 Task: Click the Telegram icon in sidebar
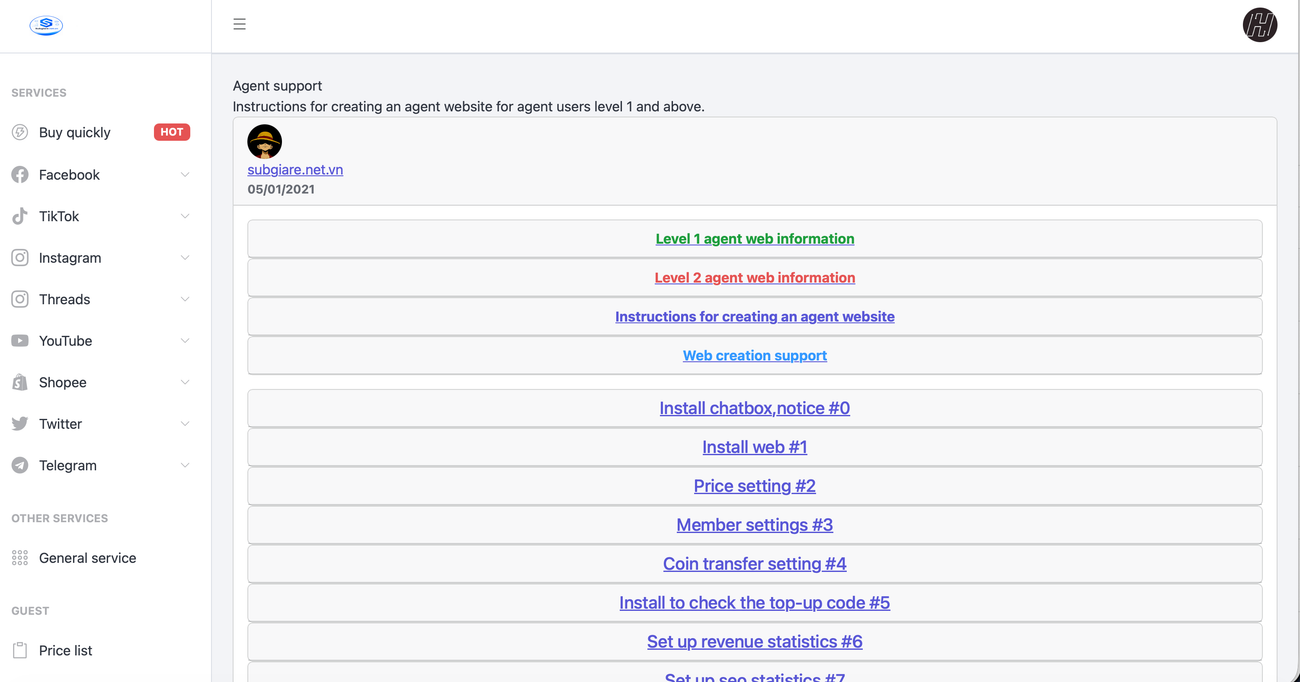(x=20, y=465)
